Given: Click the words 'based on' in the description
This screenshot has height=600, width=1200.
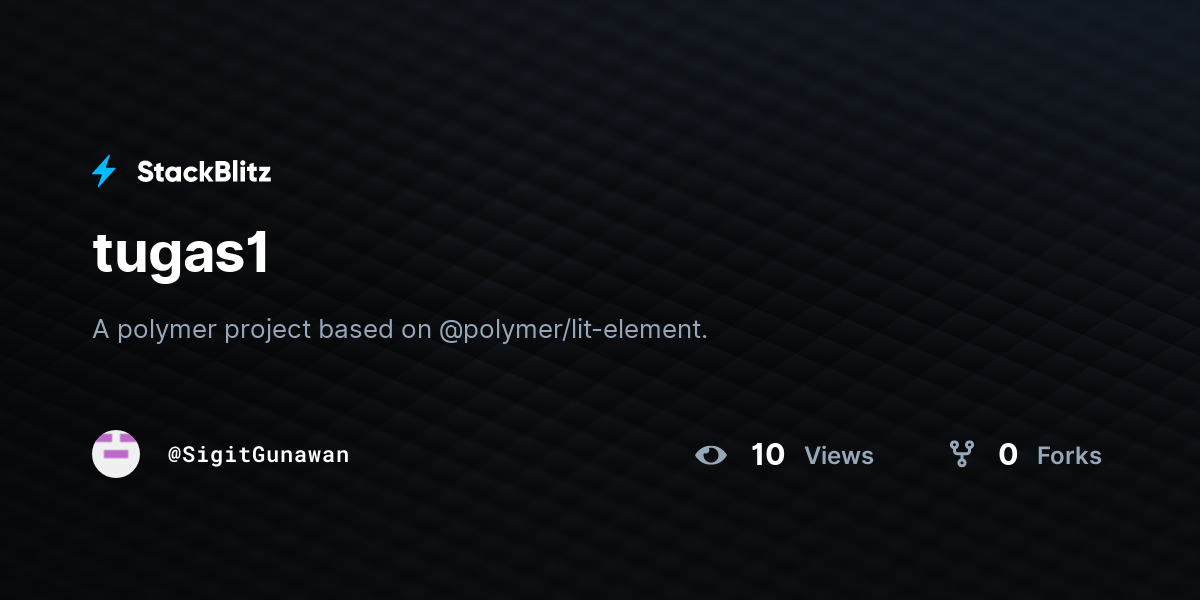Looking at the screenshot, I should (x=375, y=329).
